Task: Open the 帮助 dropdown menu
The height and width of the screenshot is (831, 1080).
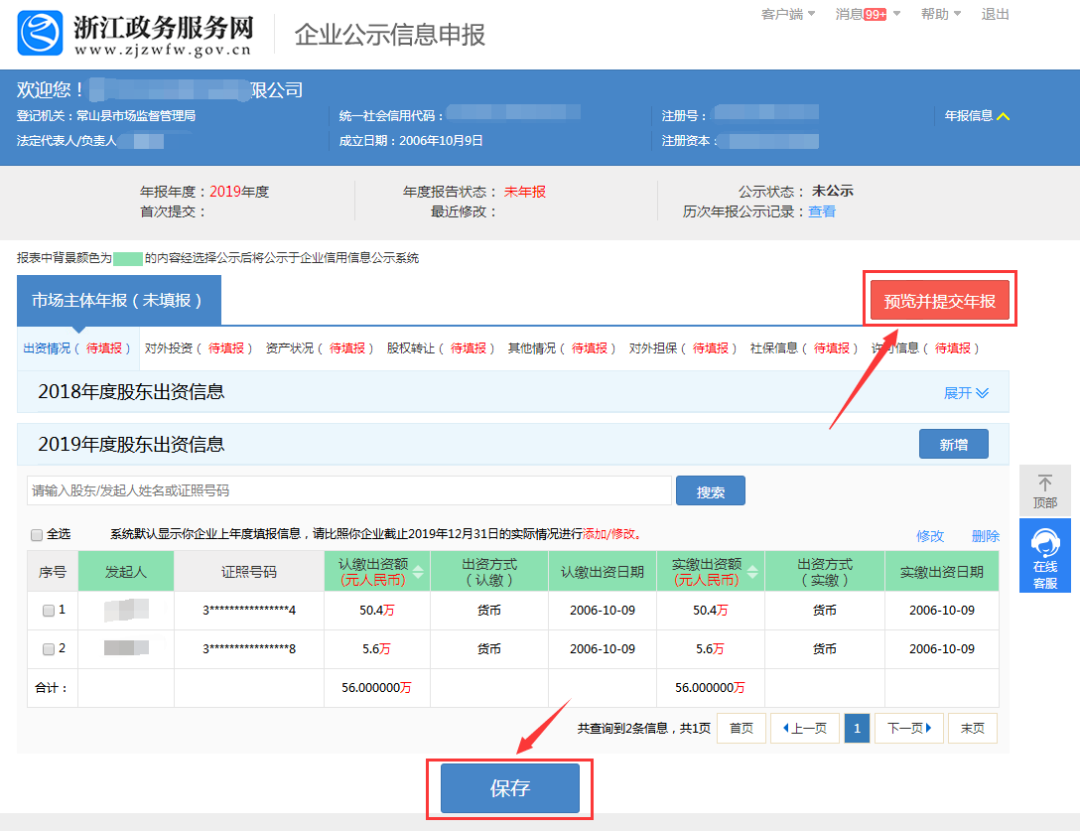Action: point(940,14)
